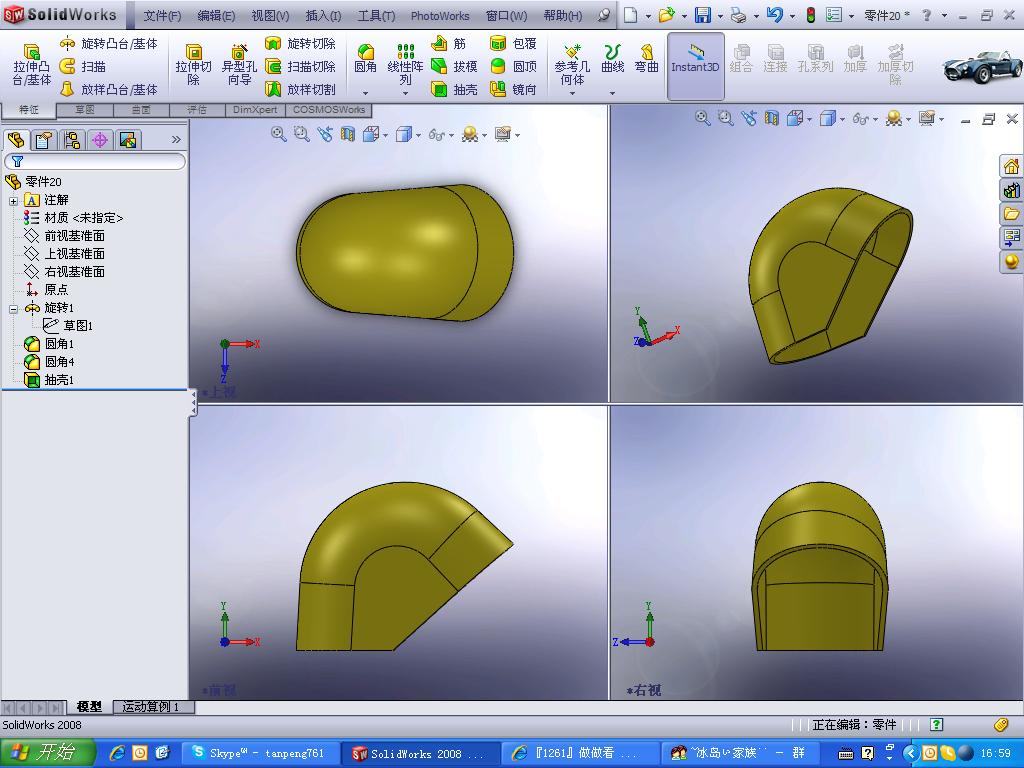Screen dimensions: 1024x768
Task: Open the 文件(F) menu
Action: point(162,16)
